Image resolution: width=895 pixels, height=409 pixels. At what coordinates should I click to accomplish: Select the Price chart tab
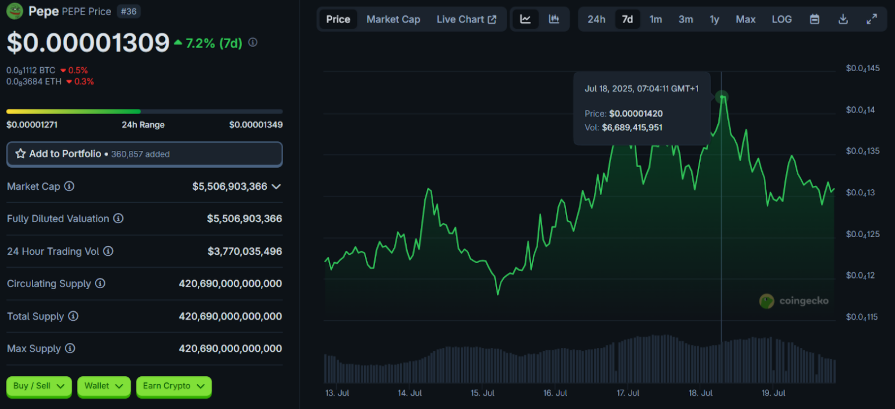[x=338, y=19]
